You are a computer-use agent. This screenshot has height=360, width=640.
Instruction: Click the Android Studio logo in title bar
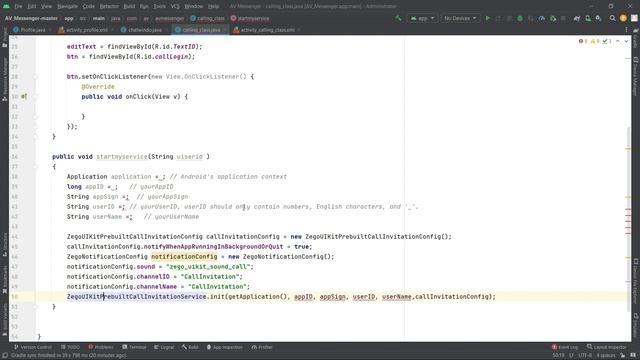pyautogui.click(x=6, y=6)
